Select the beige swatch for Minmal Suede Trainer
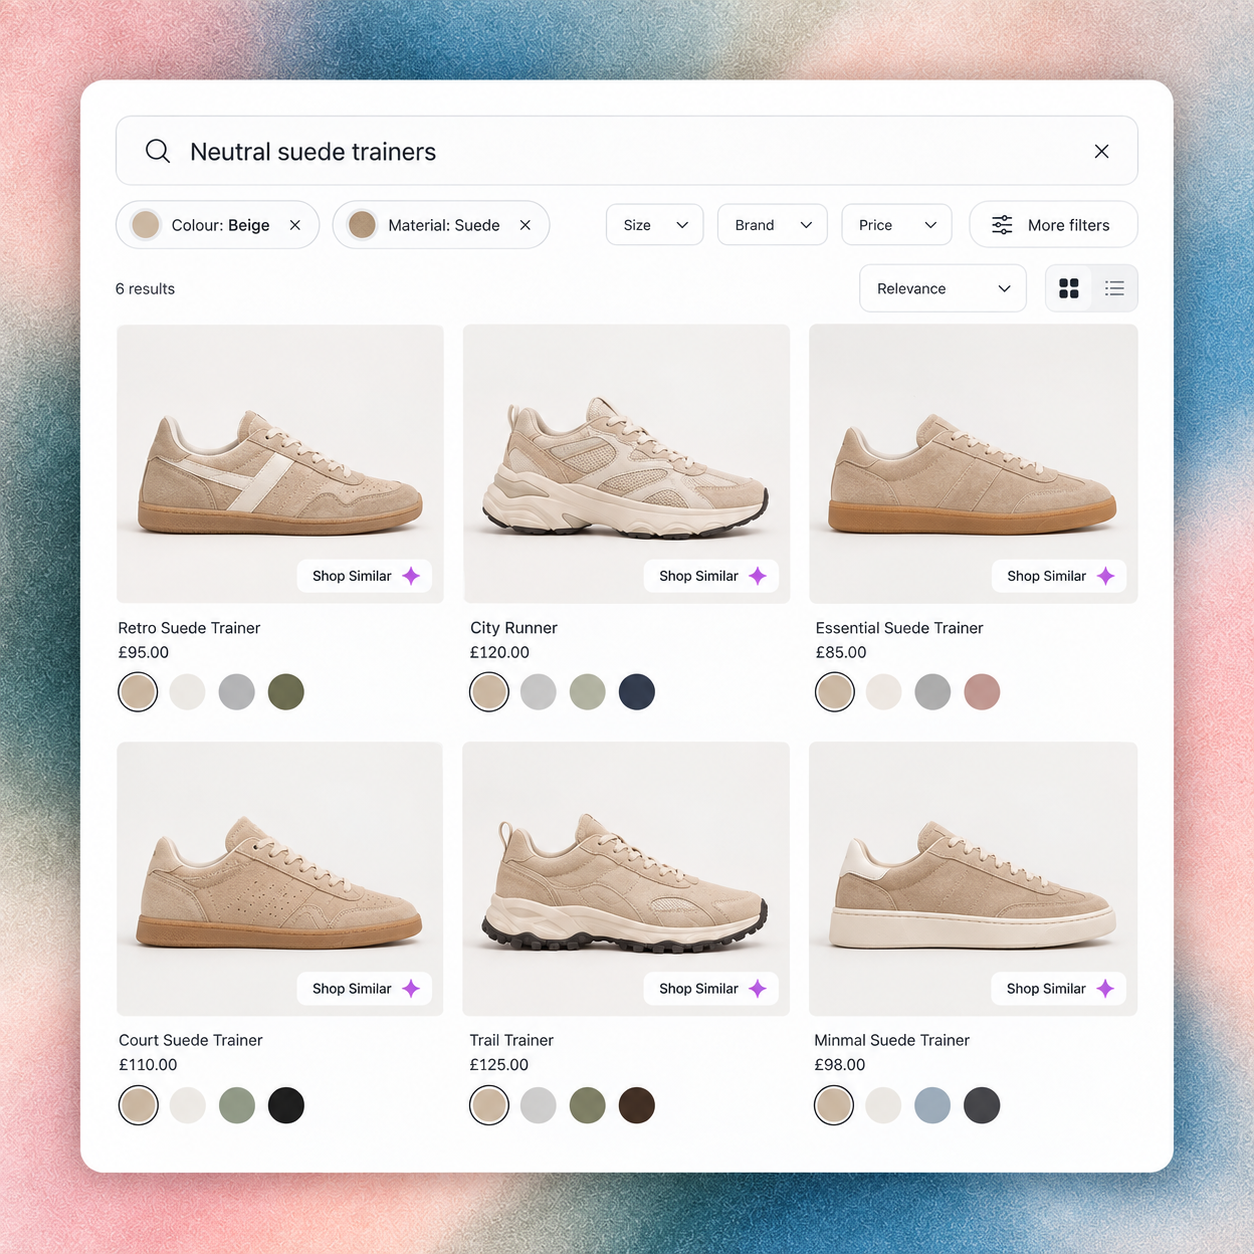The height and width of the screenshot is (1254, 1254). click(x=834, y=1105)
